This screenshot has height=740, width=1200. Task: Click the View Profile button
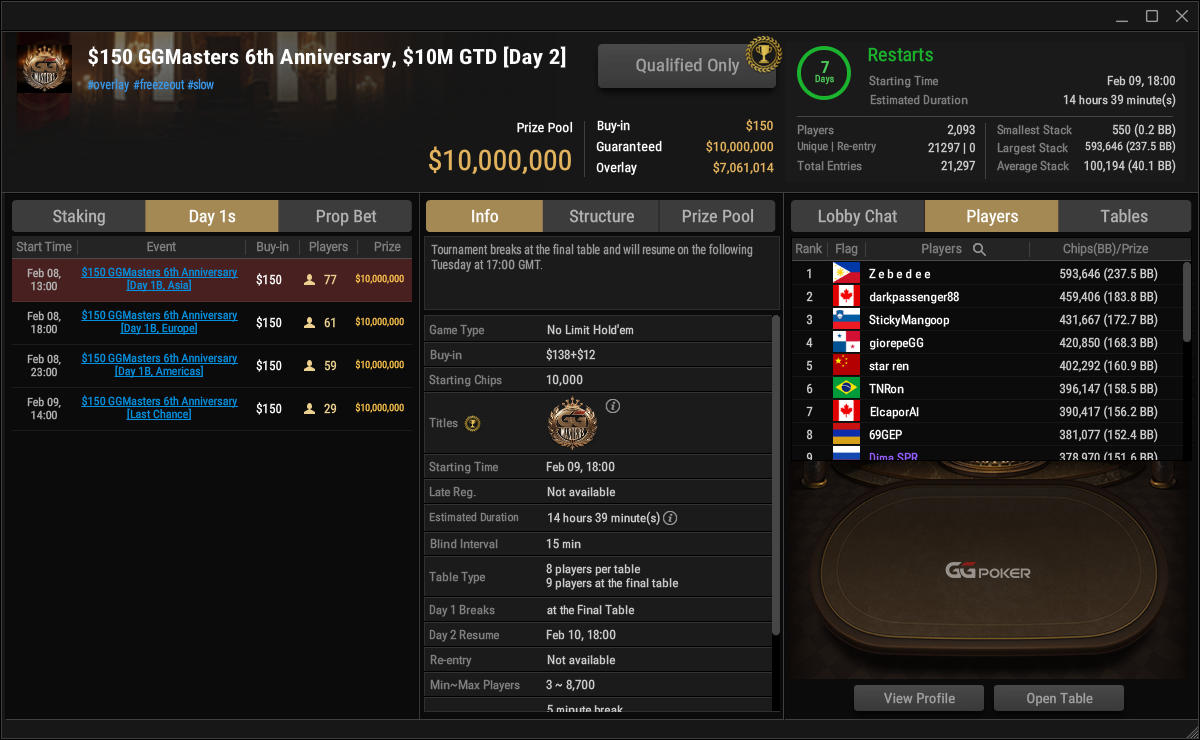[x=919, y=698]
